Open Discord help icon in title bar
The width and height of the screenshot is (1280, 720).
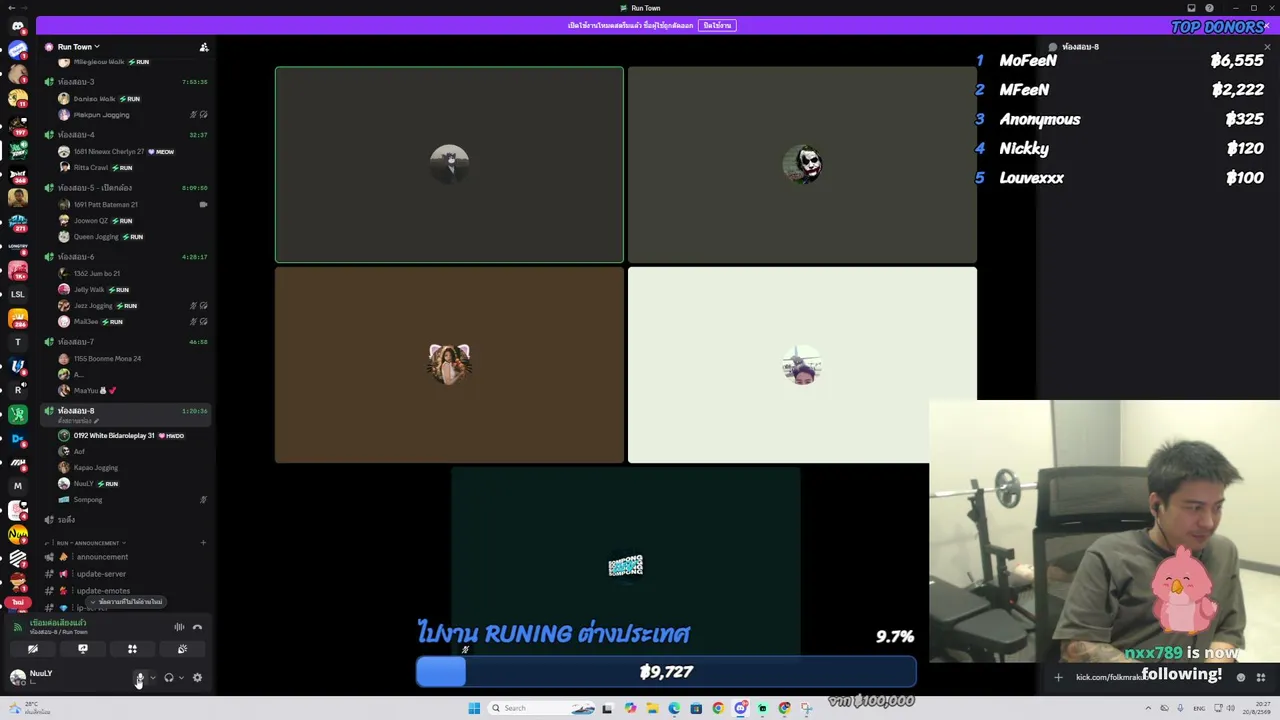coord(1209,8)
